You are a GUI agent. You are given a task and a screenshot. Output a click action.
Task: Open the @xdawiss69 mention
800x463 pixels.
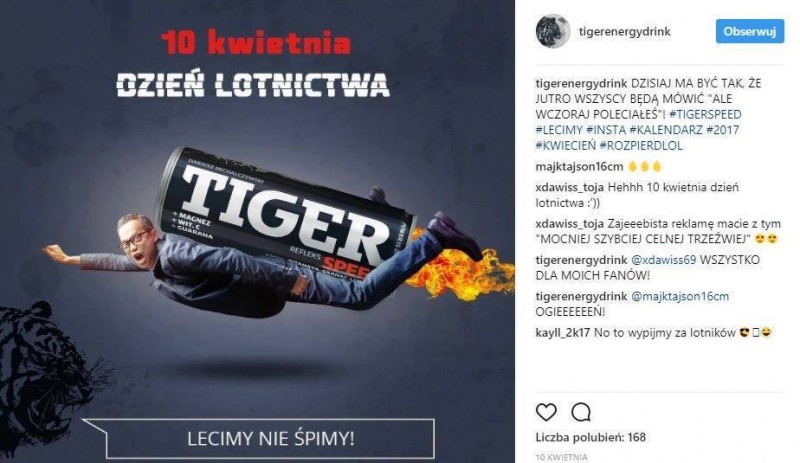coord(663,260)
